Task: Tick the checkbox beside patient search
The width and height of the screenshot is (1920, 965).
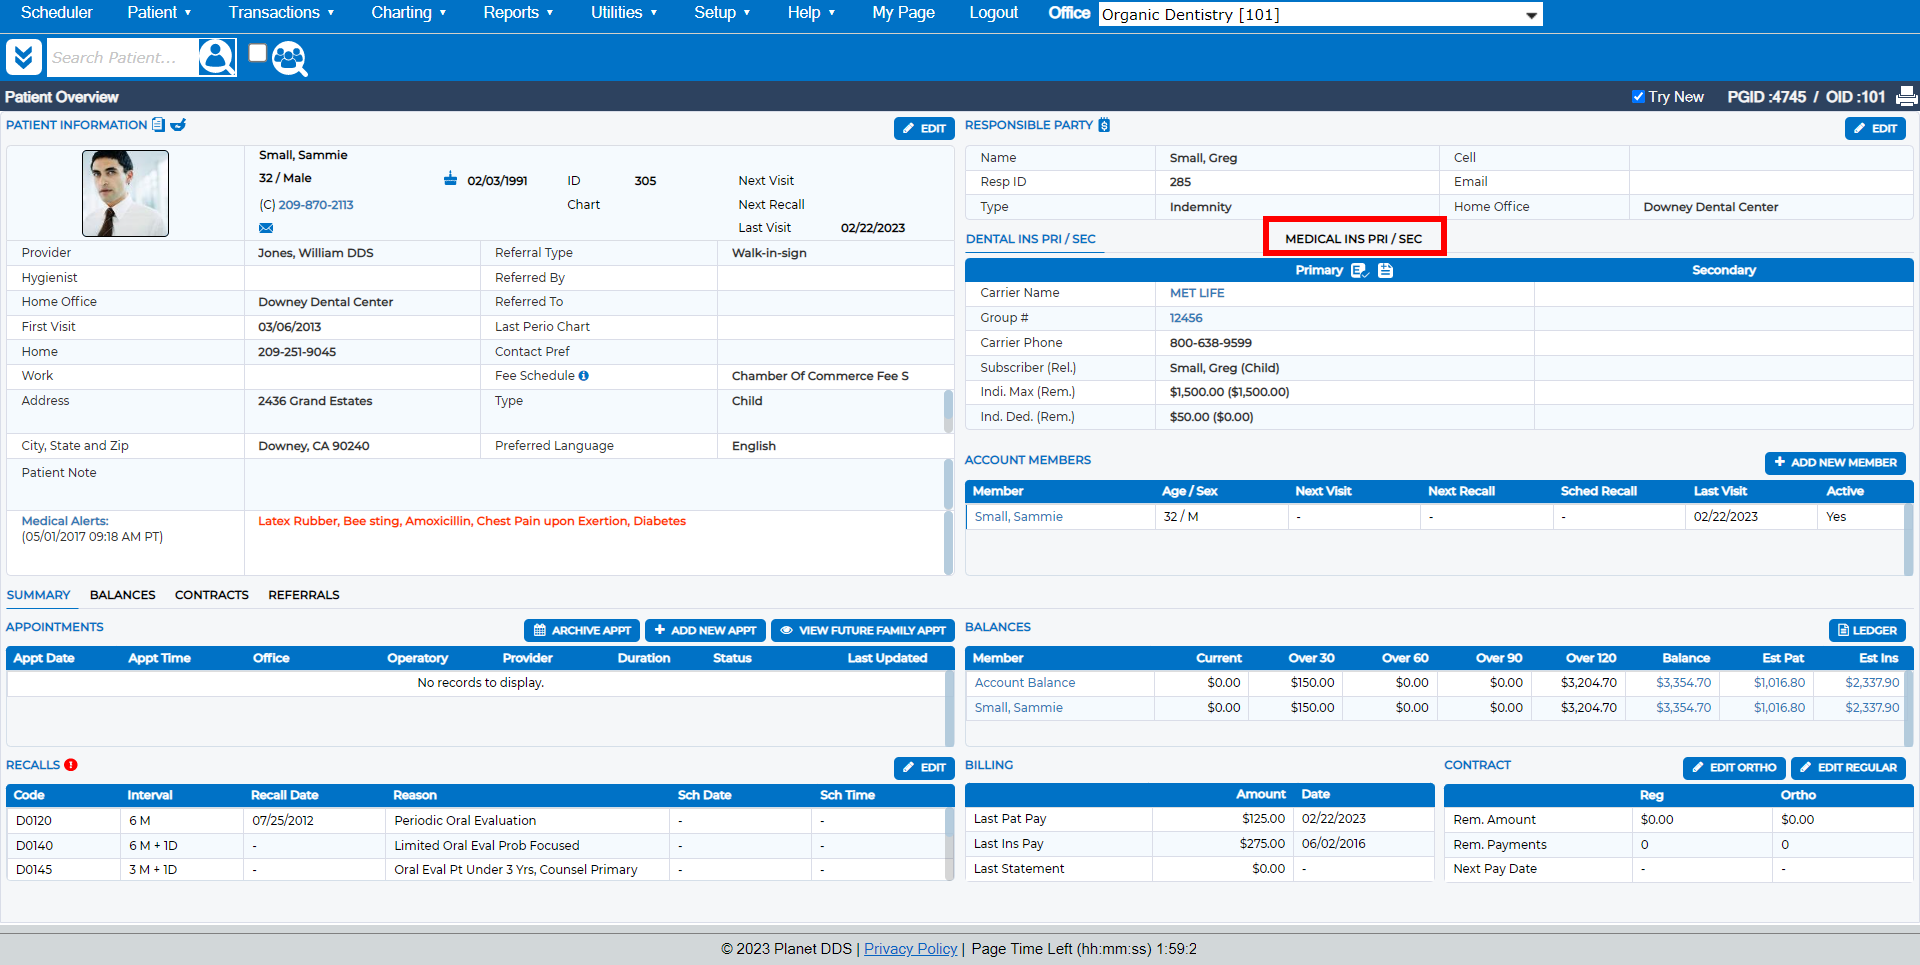Action: (258, 53)
